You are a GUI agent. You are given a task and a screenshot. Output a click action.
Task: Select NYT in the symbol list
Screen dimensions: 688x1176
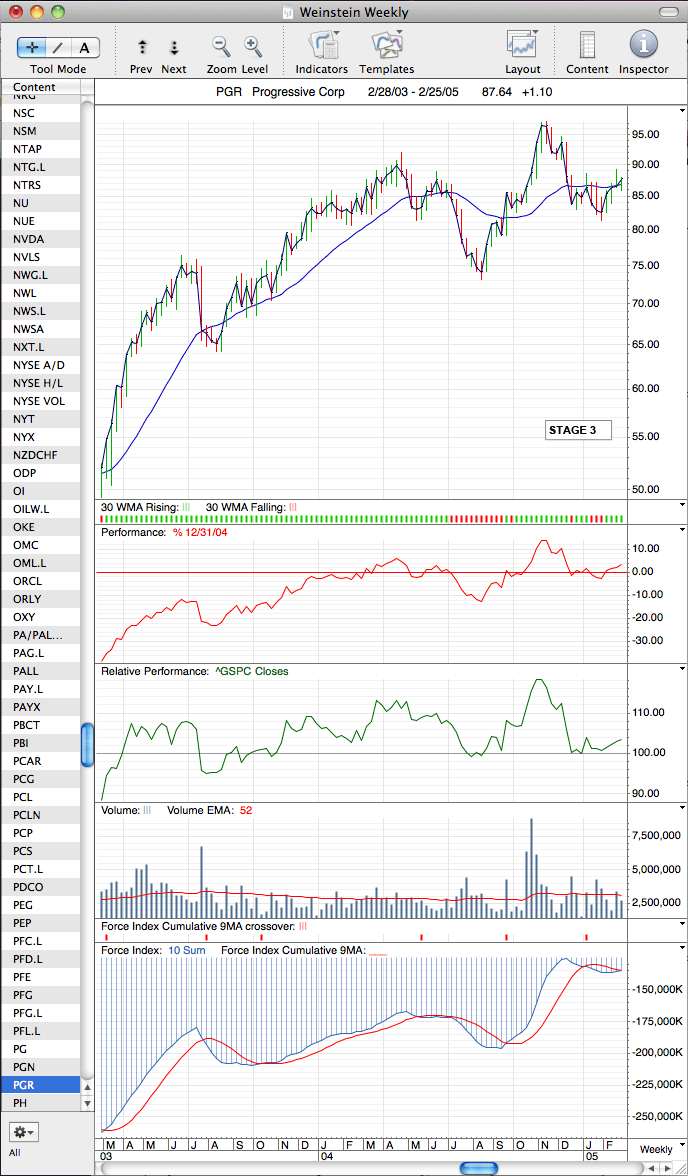41,419
